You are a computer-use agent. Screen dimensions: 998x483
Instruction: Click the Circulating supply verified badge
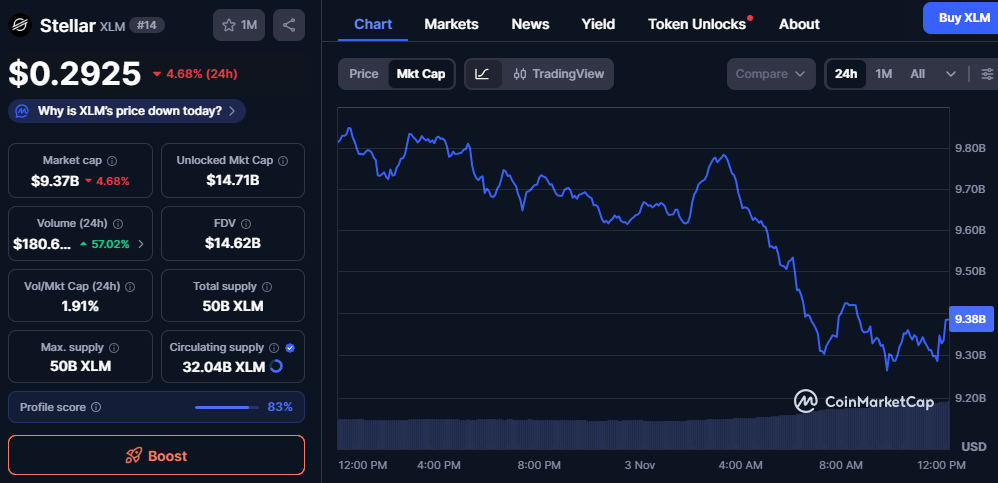pyautogui.click(x=290, y=347)
